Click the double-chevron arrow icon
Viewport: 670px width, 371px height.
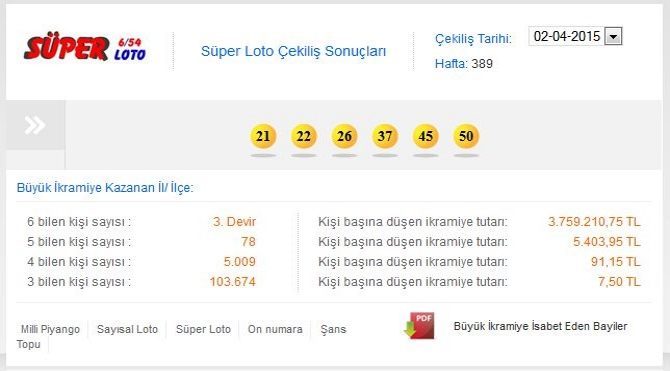[35, 125]
